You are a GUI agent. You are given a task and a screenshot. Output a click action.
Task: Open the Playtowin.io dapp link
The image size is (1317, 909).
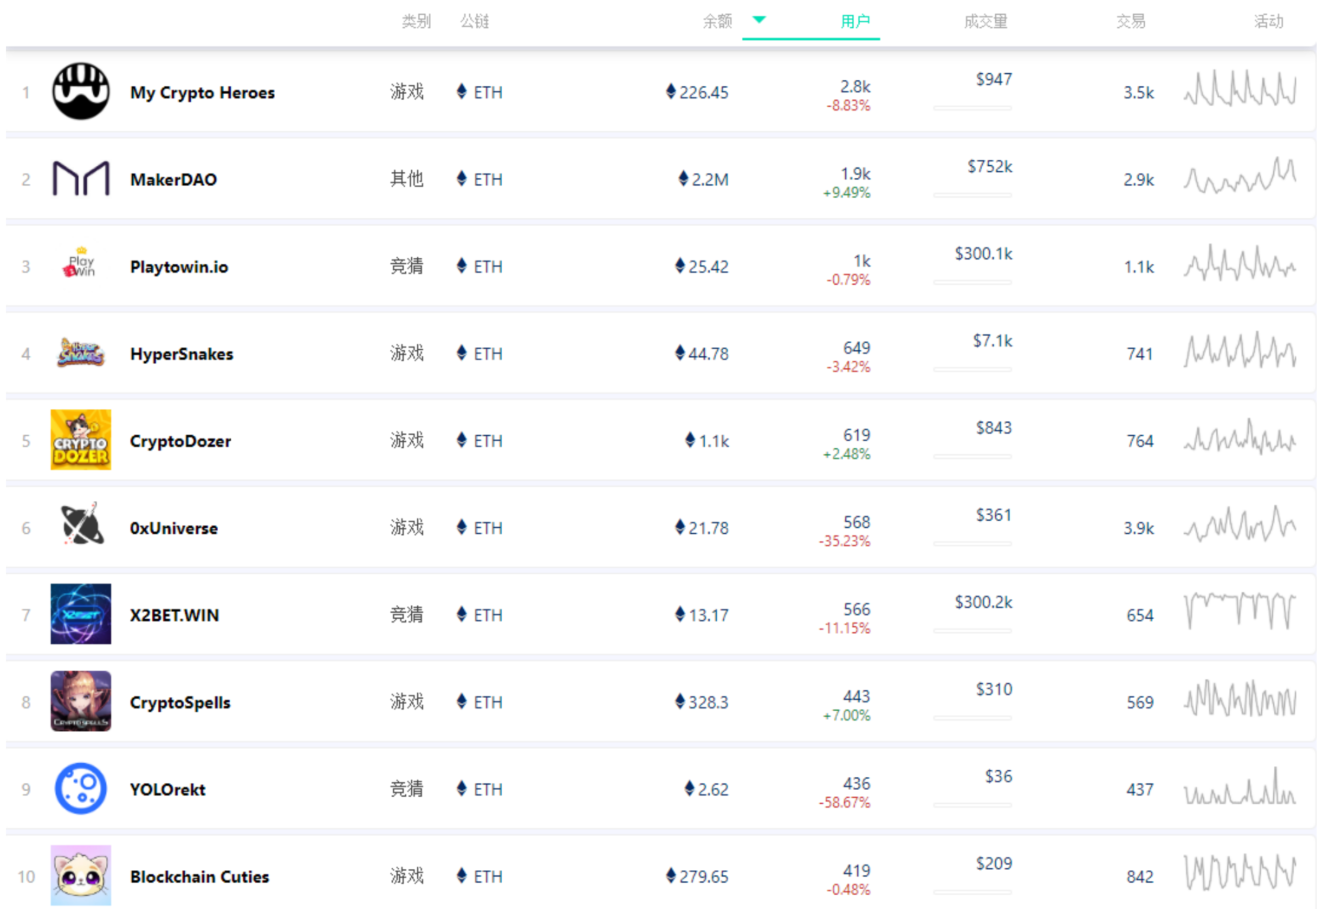179,266
